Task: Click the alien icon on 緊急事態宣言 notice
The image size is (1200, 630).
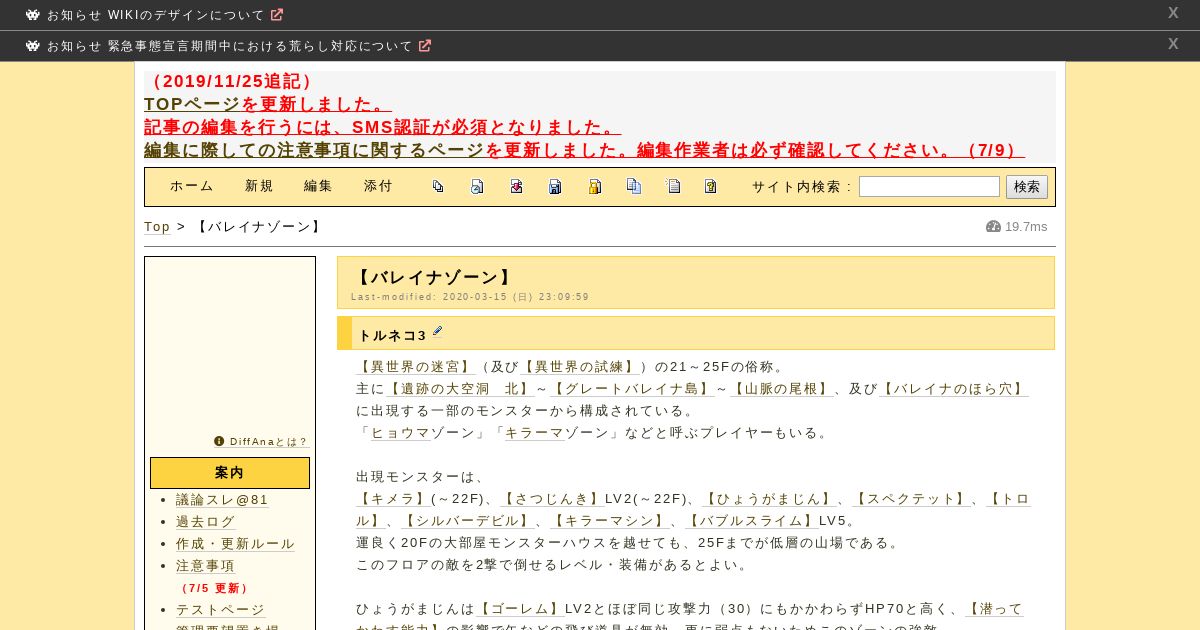Action: (x=33, y=46)
